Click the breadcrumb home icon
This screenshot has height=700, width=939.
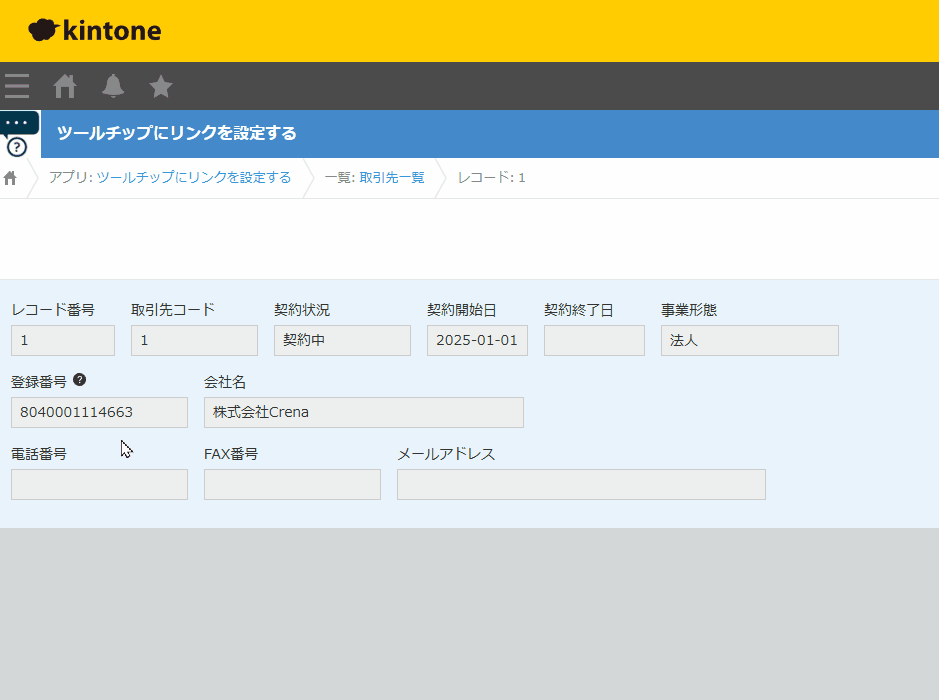[11, 178]
